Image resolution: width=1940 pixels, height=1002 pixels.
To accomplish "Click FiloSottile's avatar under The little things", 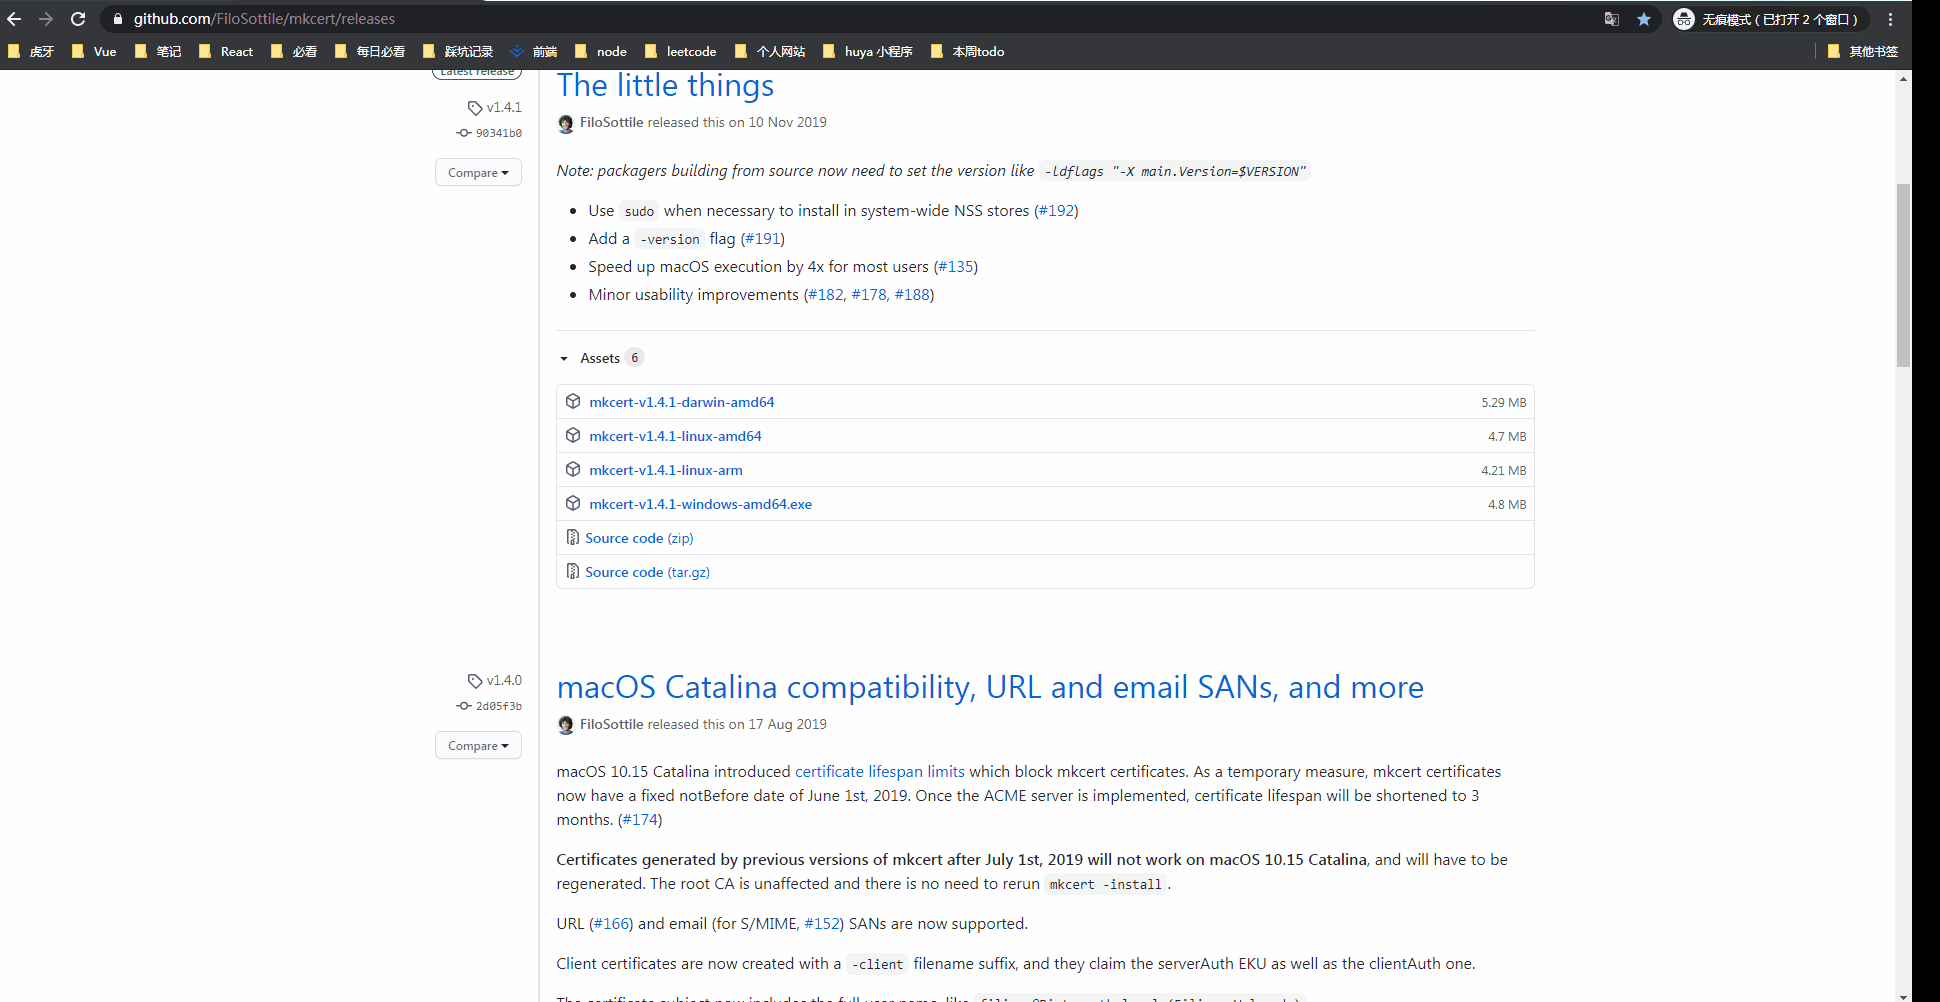I will click(x=566, y=123).
